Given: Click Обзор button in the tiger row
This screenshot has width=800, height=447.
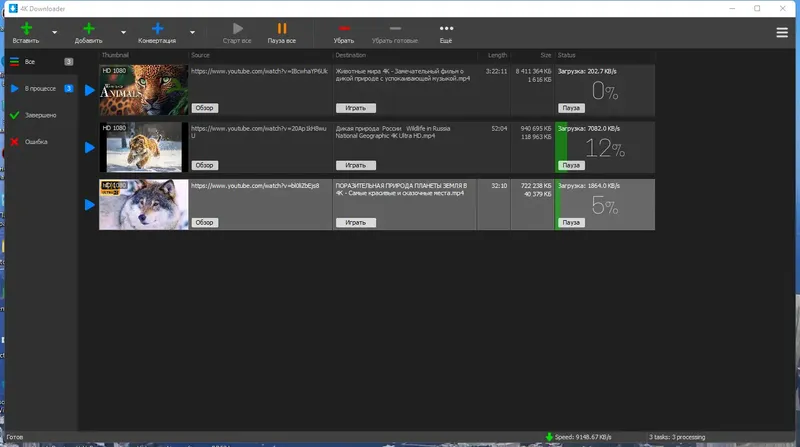Looking at the screenshot, I should [205, 165].
